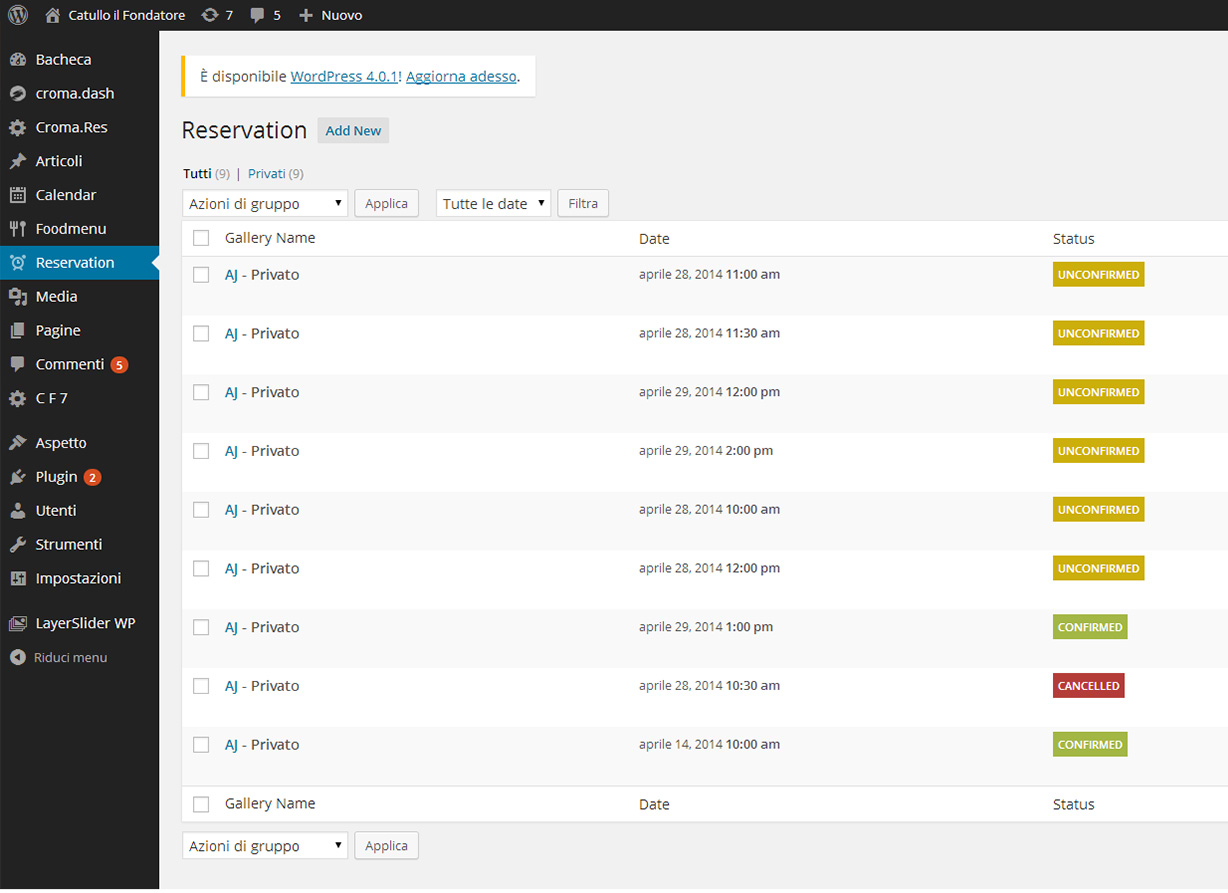
Task: Click the date aprile 28, 2014 12:00 pm
Action: tap(709, 568)
